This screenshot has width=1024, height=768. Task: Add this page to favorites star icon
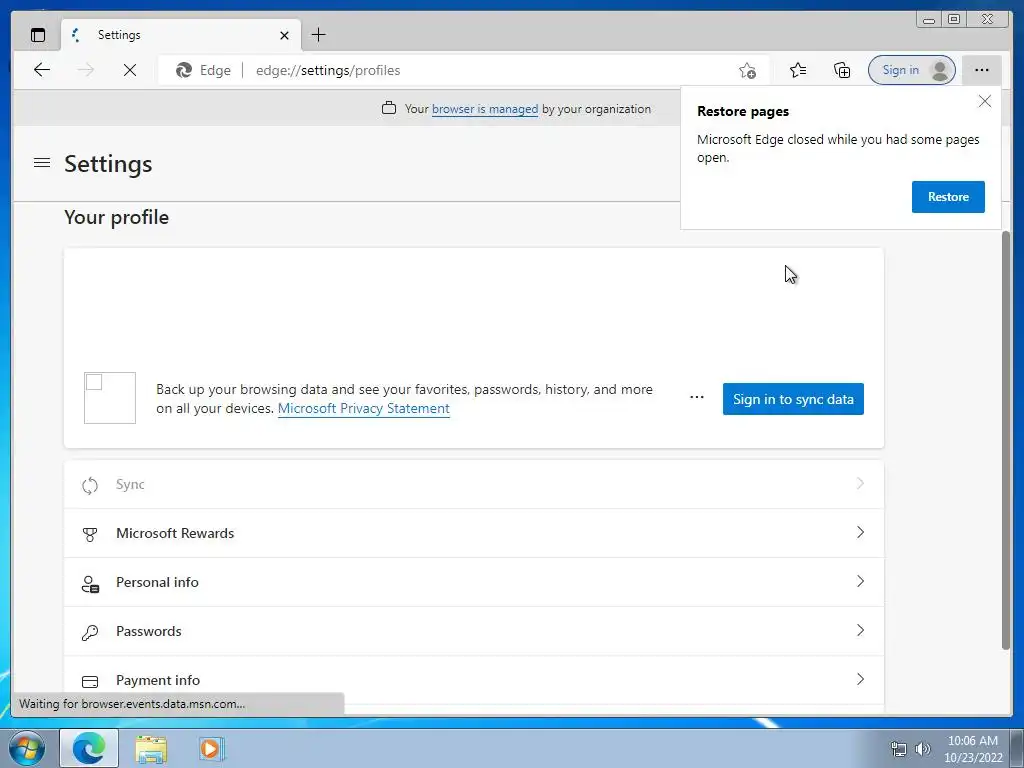point(747,70)
